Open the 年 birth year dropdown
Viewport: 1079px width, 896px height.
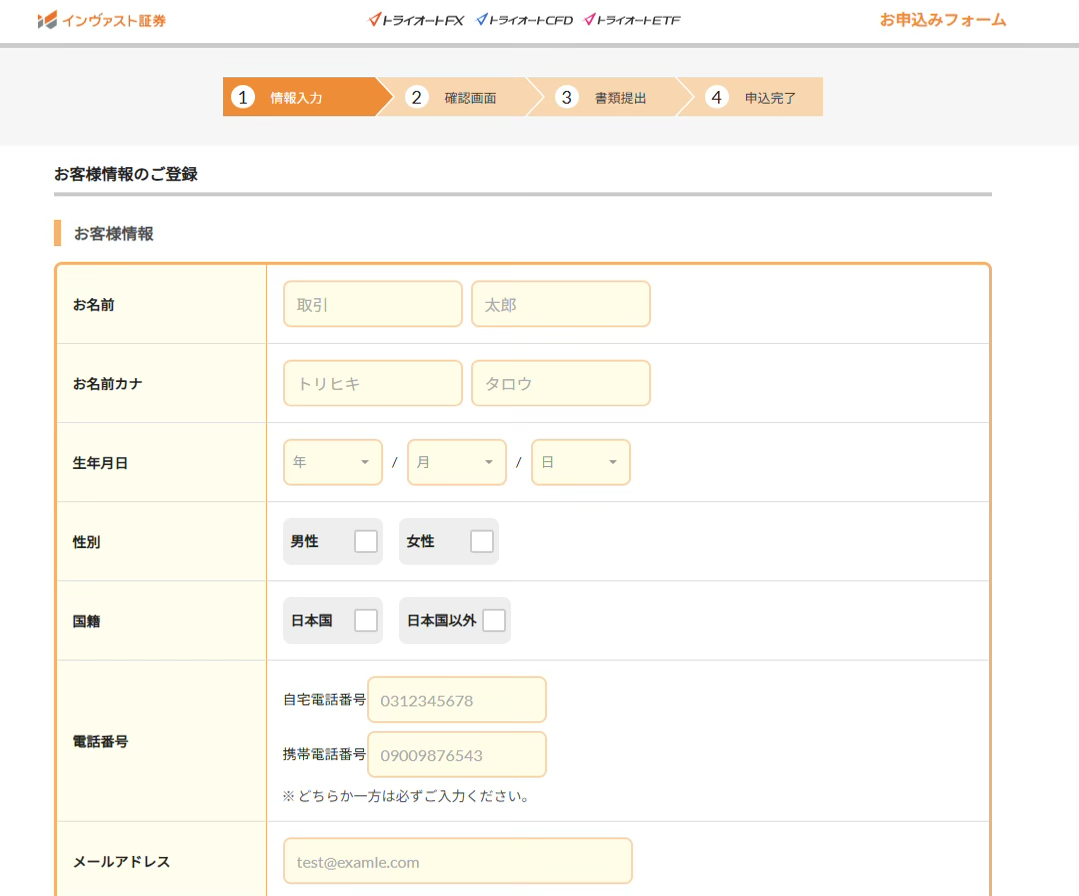[x=332, y=462]
